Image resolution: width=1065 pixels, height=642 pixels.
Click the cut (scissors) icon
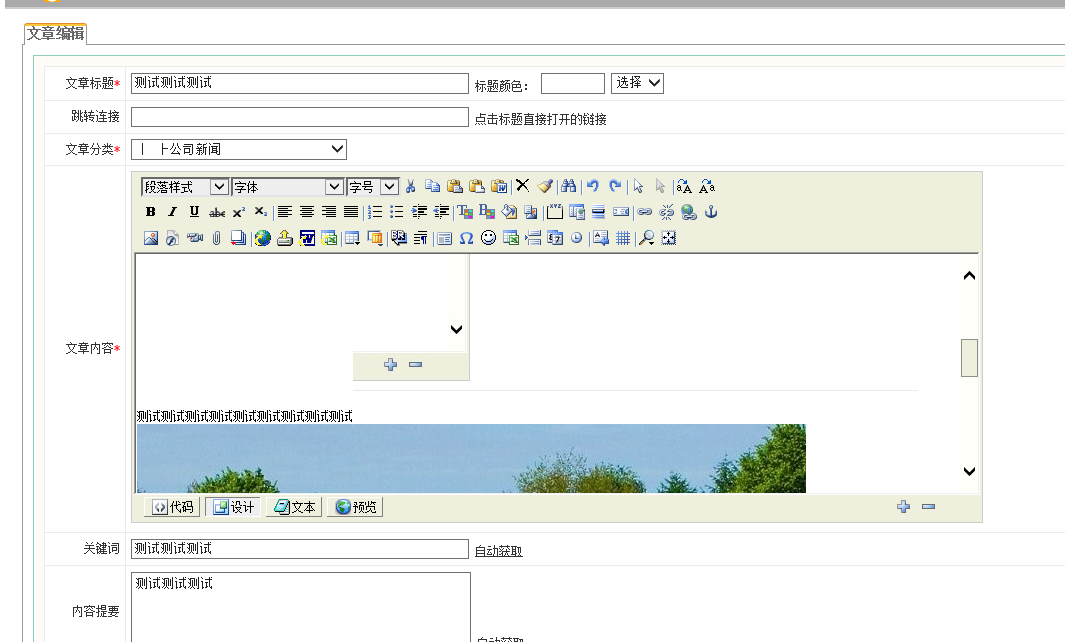tap(411, 186)
